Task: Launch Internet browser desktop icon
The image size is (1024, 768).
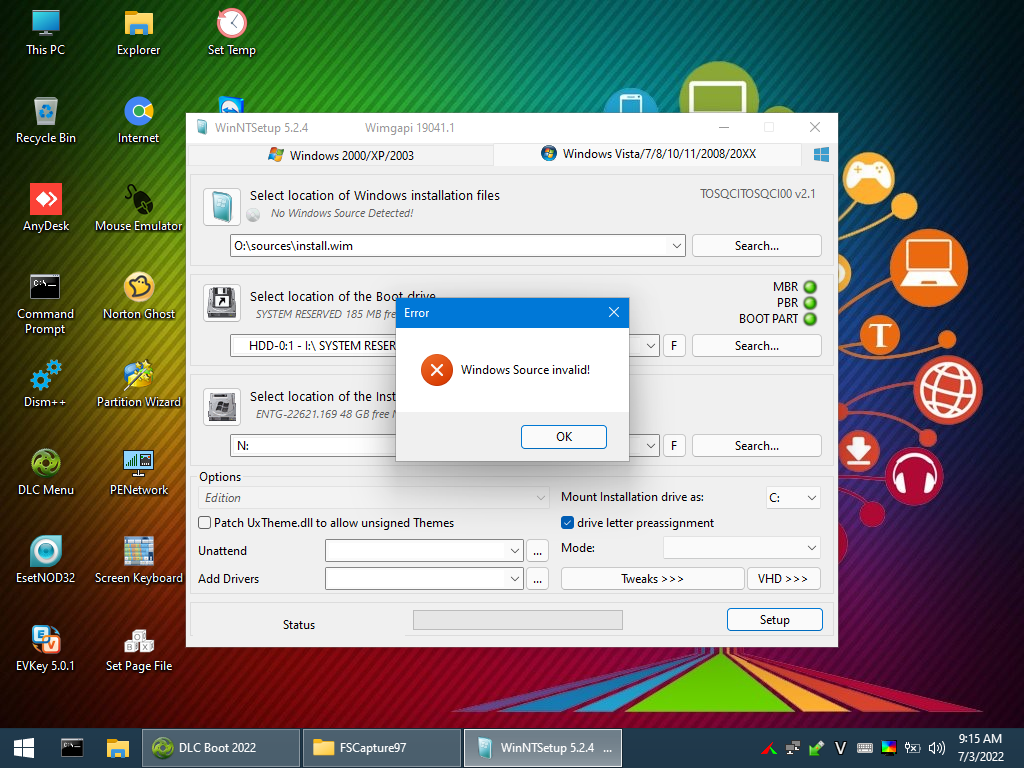Action: [x=138, y=121]
